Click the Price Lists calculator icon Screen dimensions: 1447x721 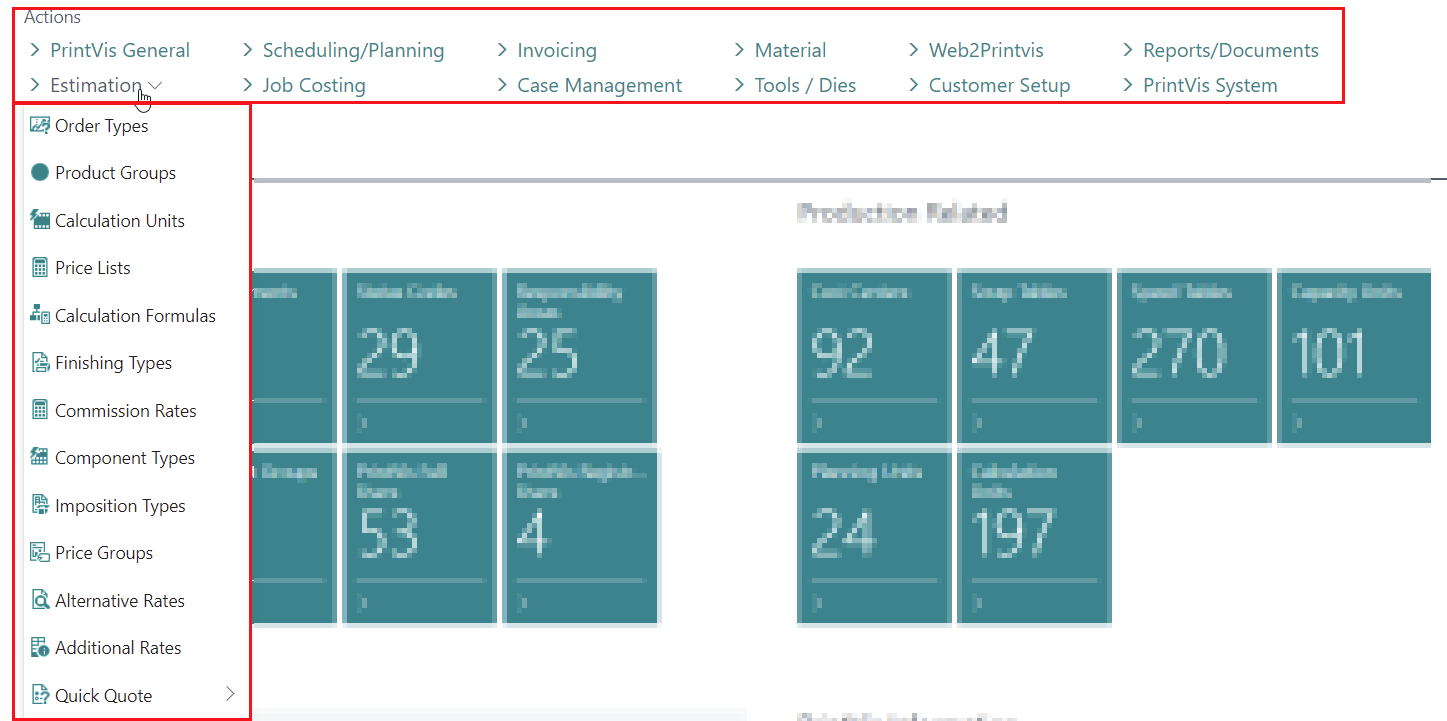coord(40,267)
